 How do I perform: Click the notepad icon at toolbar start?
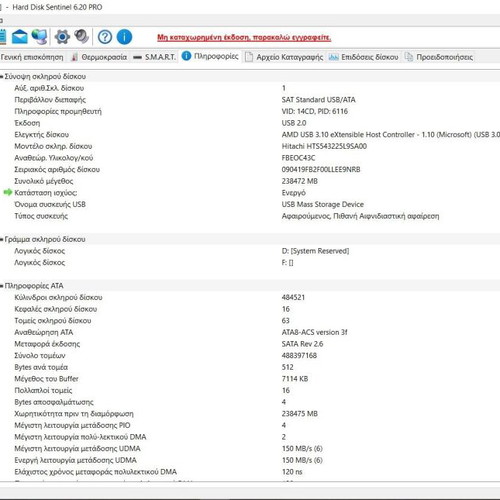[3, 37]
